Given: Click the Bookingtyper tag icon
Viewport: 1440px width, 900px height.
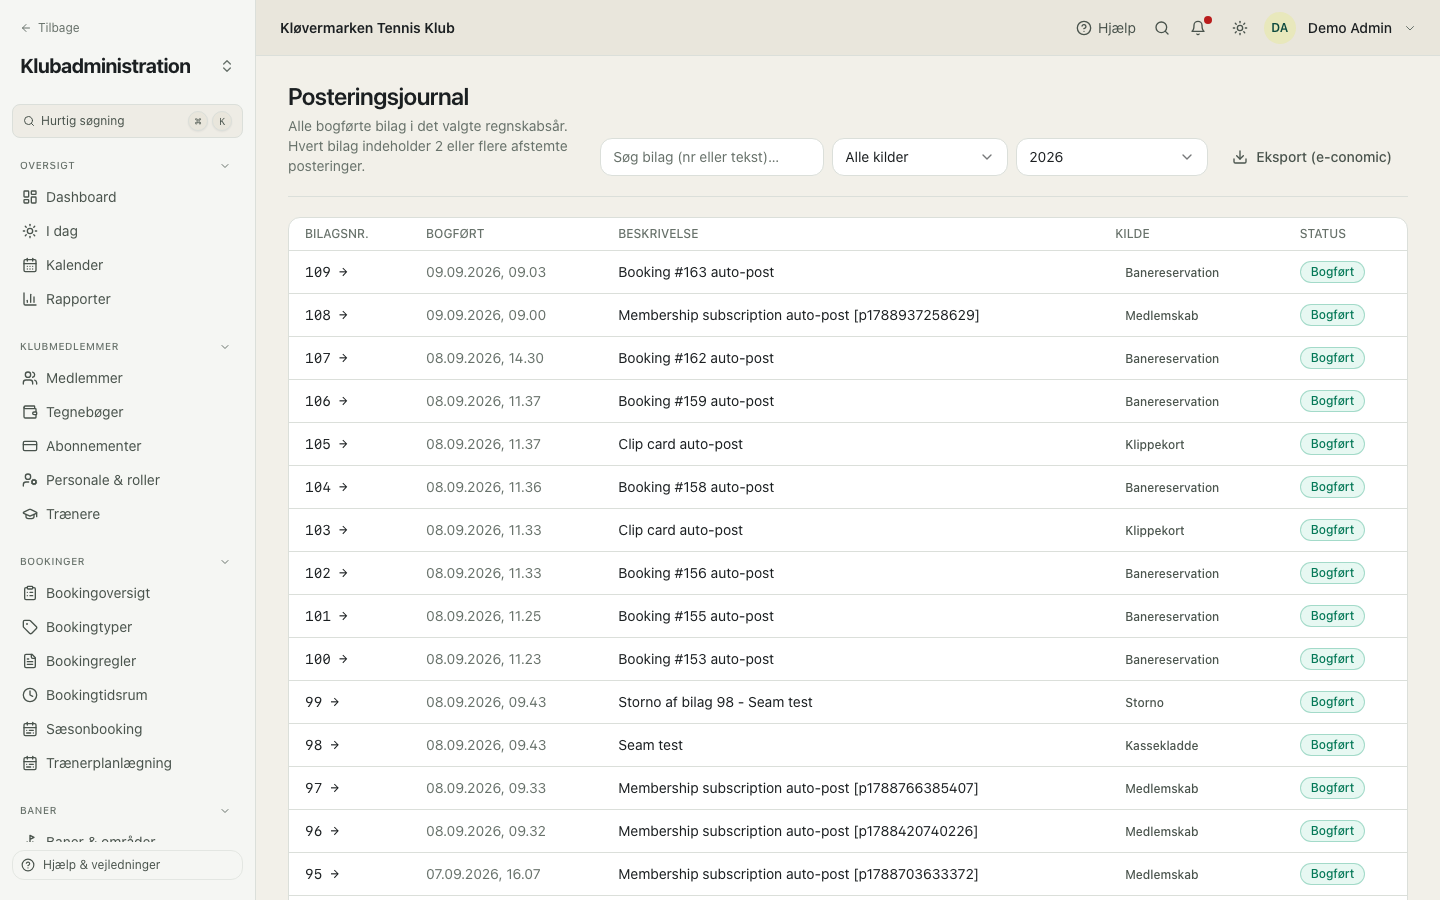Looking at the screenshot, I should (30, 627).
